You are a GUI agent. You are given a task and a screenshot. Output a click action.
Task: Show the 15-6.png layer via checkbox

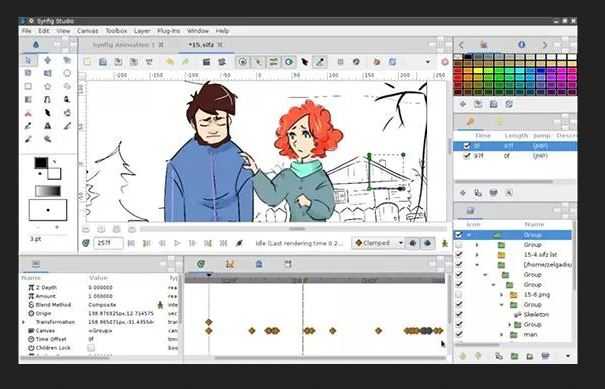click(x=459, y=294)
